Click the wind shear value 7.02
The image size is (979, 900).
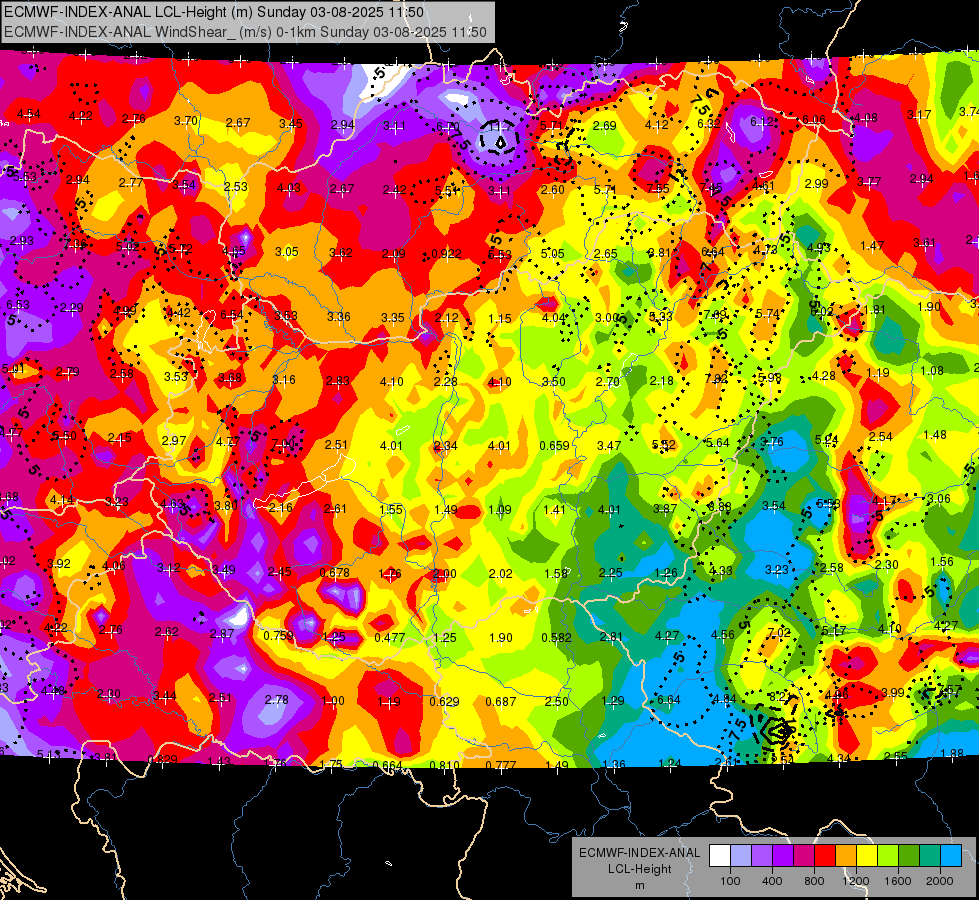click(779, 633)
